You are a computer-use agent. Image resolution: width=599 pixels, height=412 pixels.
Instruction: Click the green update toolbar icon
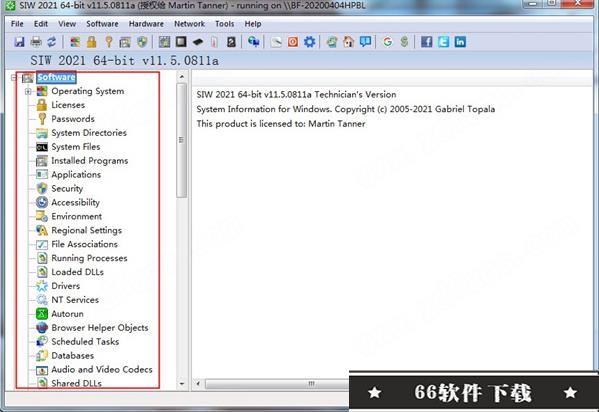pyautogui.click(x=332, y=42)
